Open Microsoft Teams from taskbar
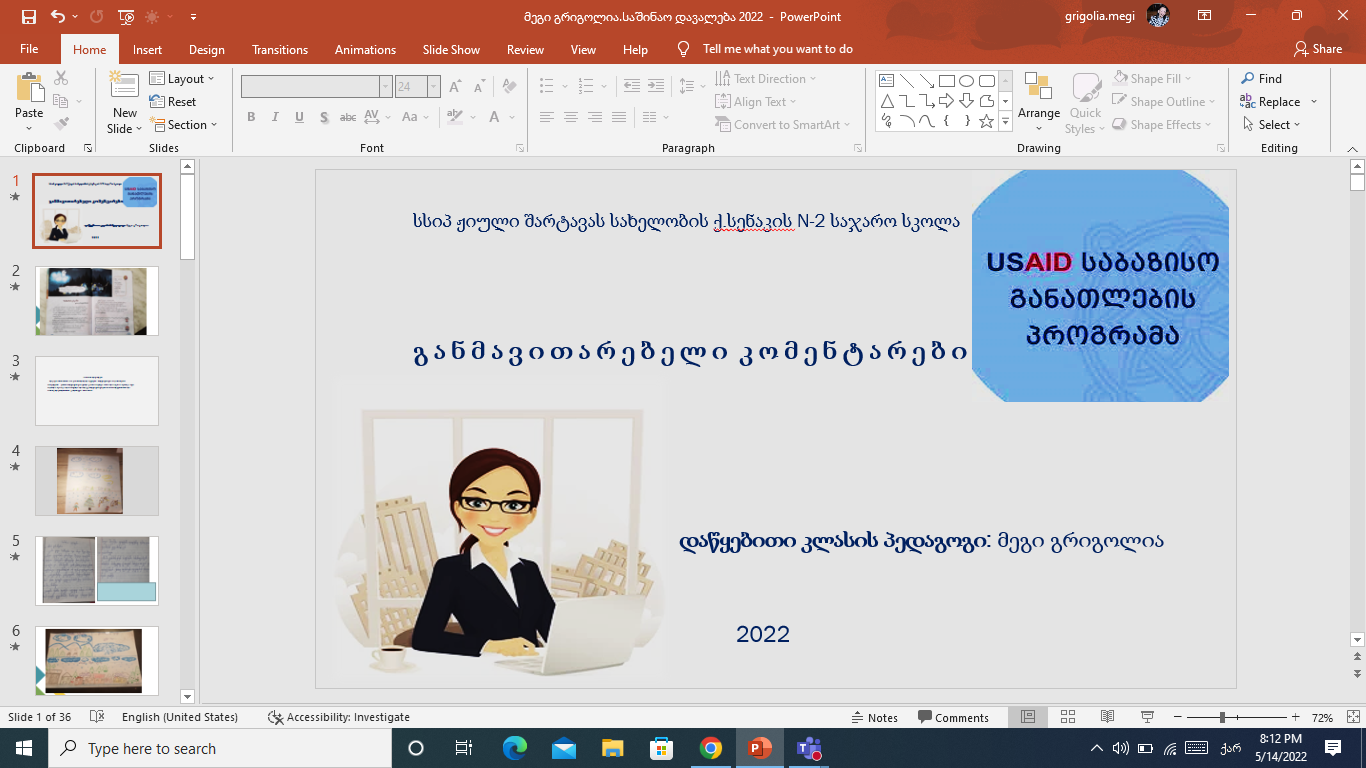This screenshot has width=1366, height=768. [808, 748]
